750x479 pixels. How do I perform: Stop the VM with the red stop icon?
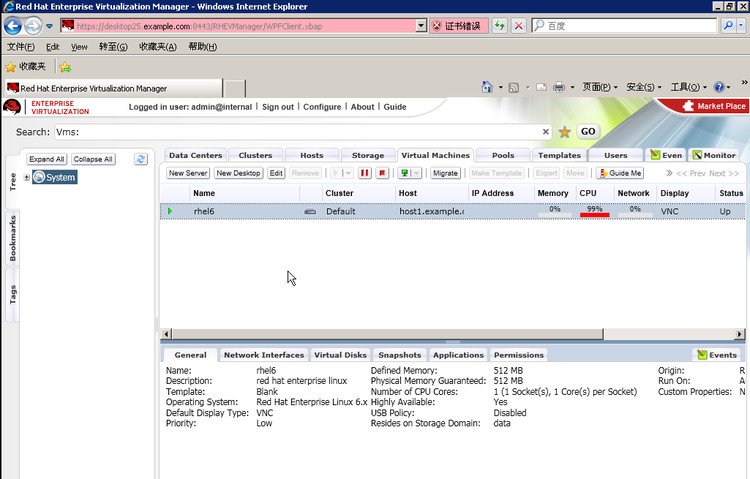point(382,173)
